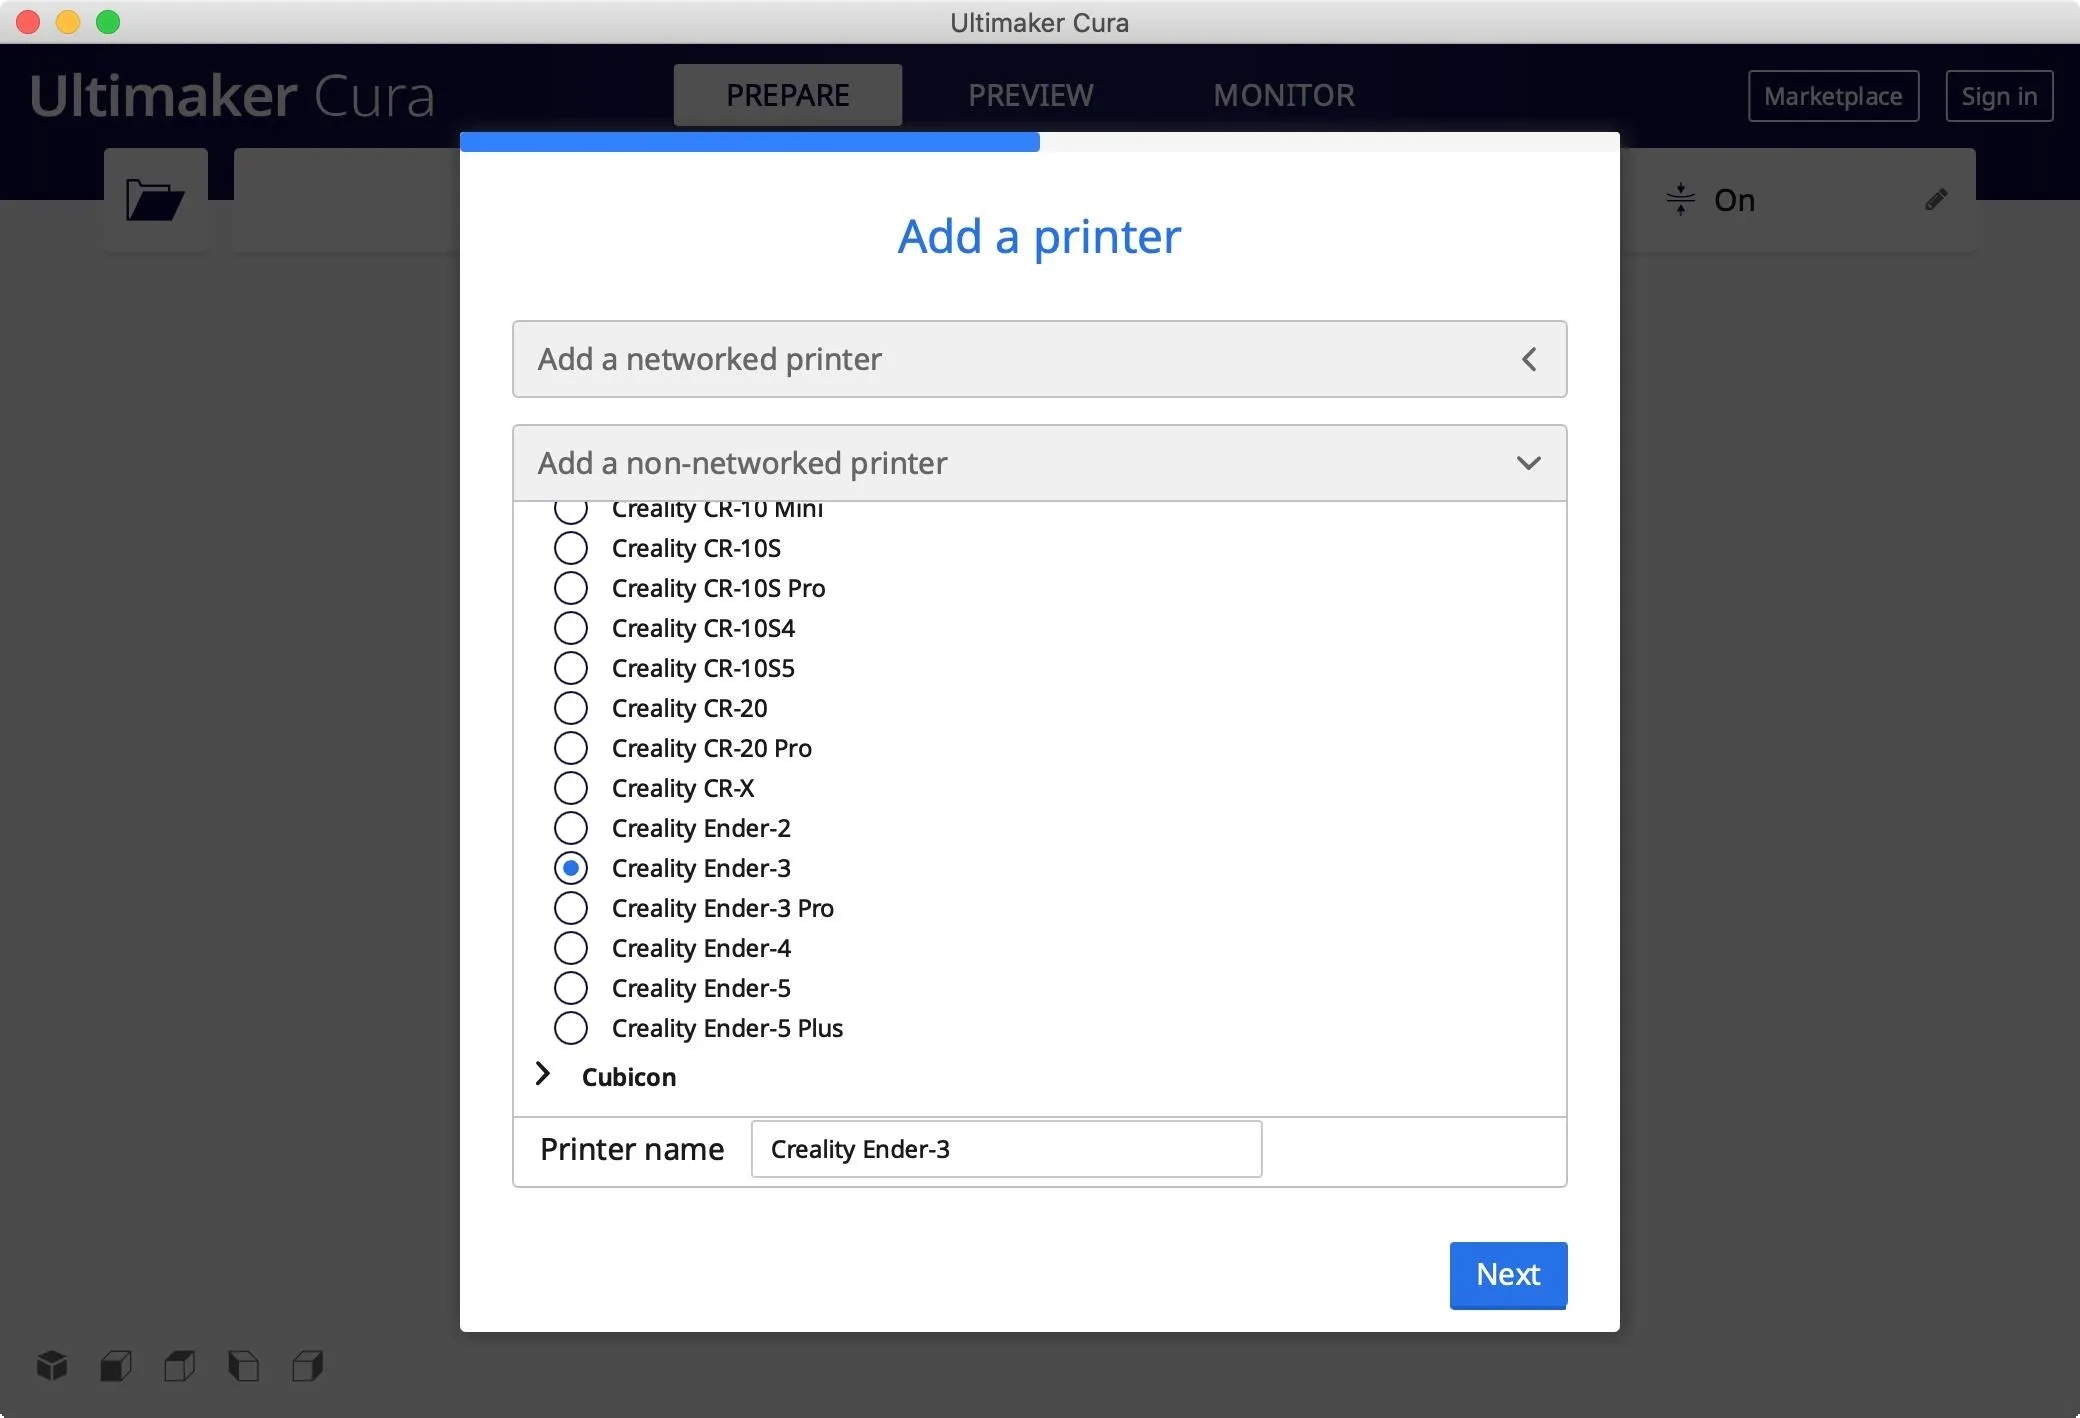Switch to top view cube icon
Viewport: 2080px width, 1418px height.
(x=180, y=1365)
